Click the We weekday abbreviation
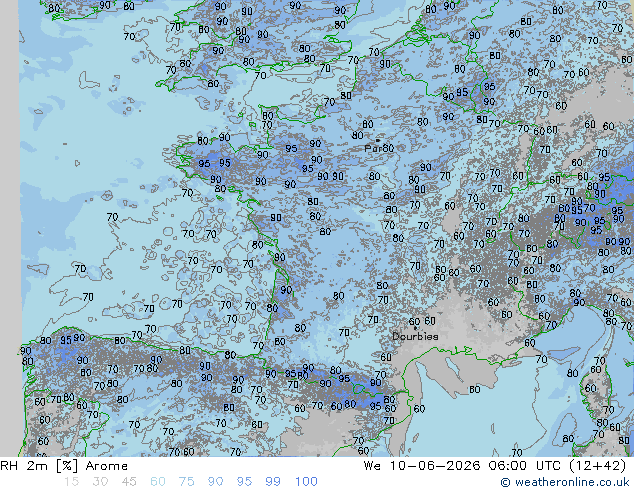This screenshot has height=490, width=634. pos(372,466)
